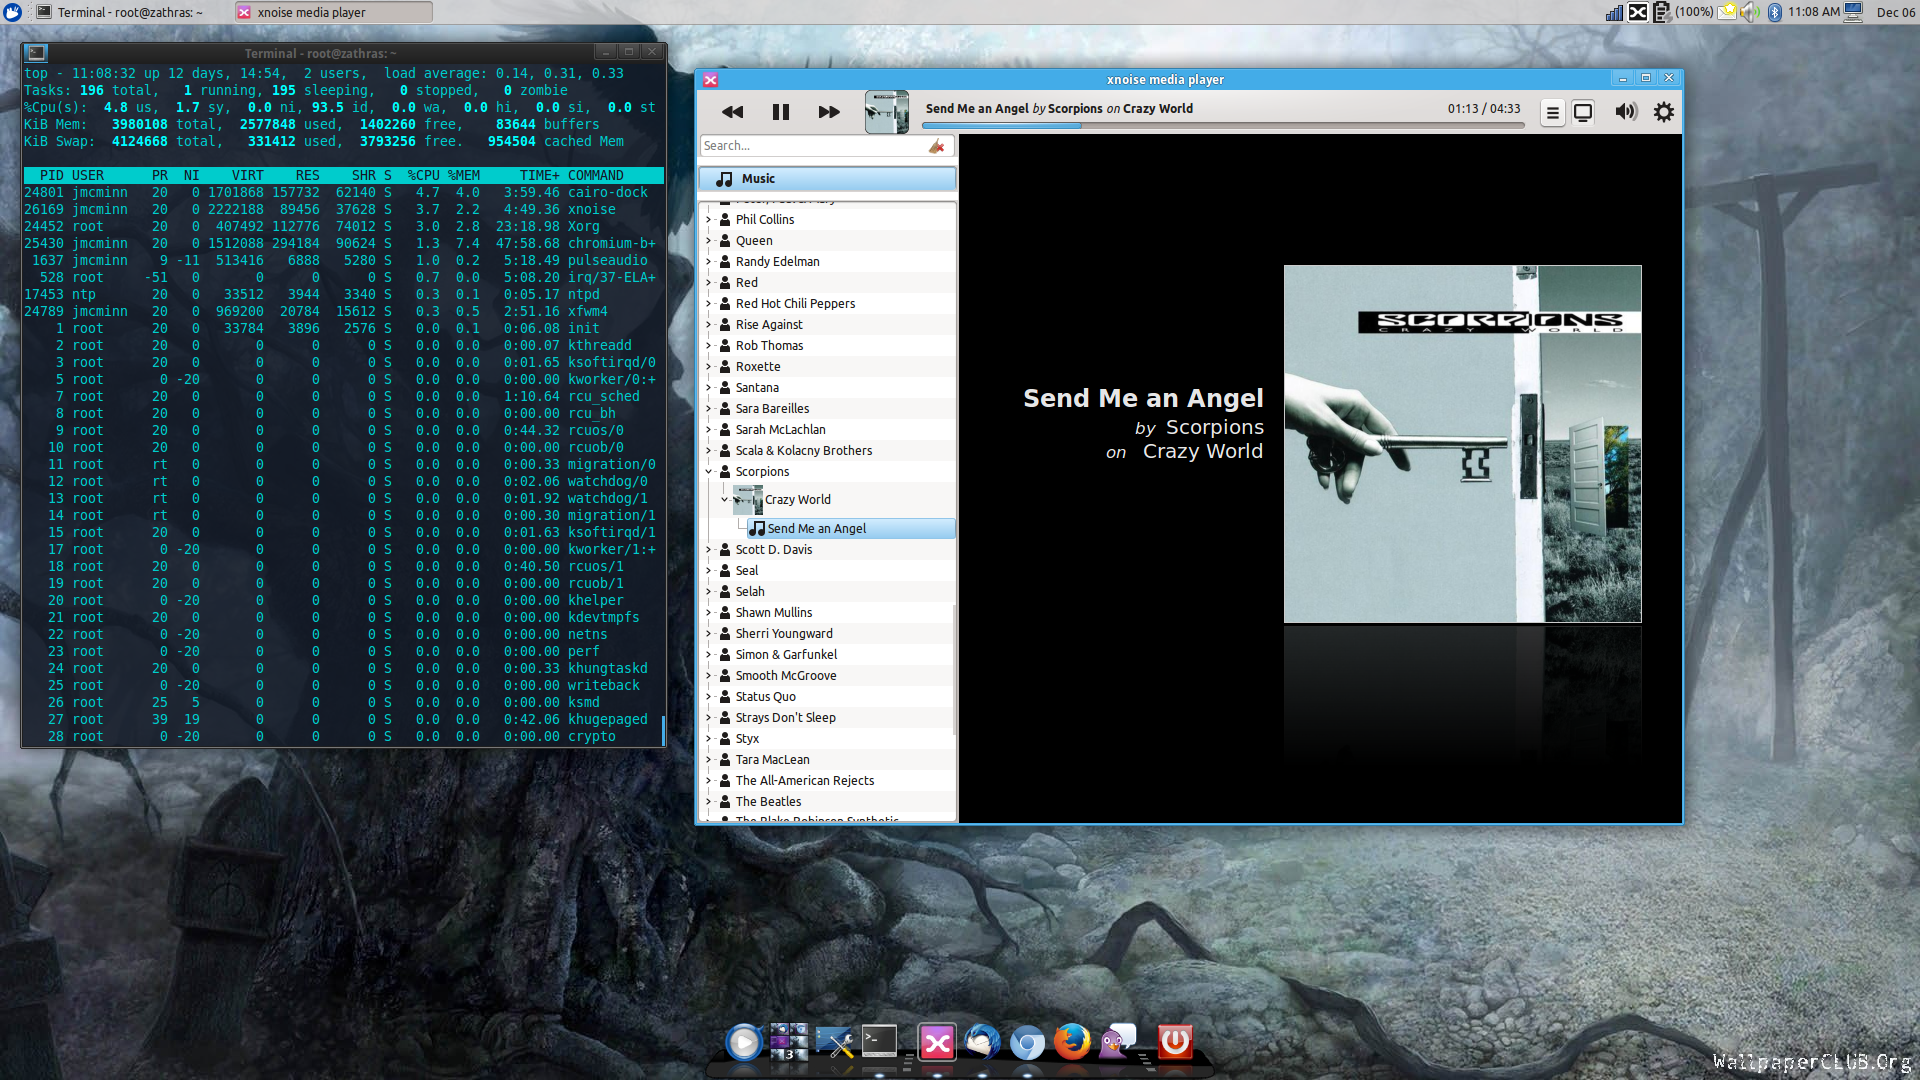
Task: Focus the Search input field
Action: point(812,146)
